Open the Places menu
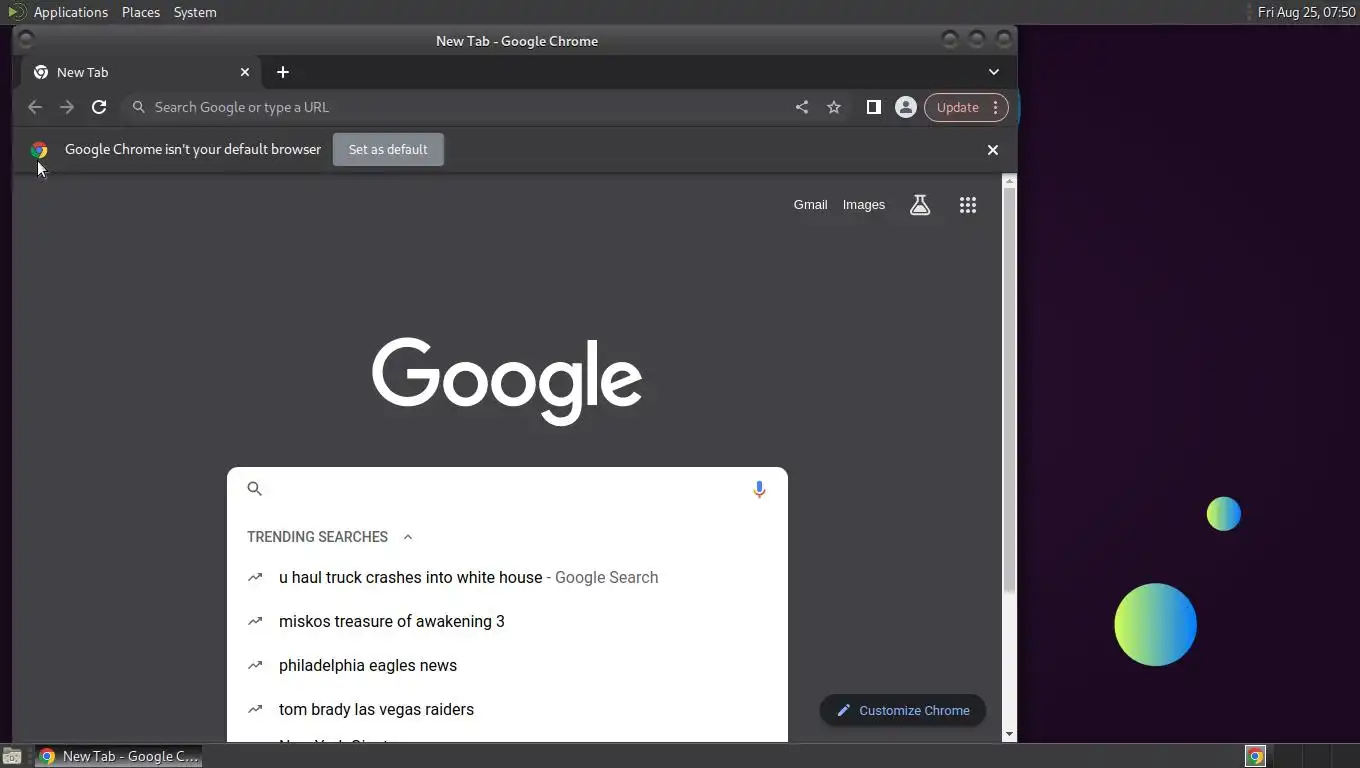1360x768 pixels. [141, 12]
